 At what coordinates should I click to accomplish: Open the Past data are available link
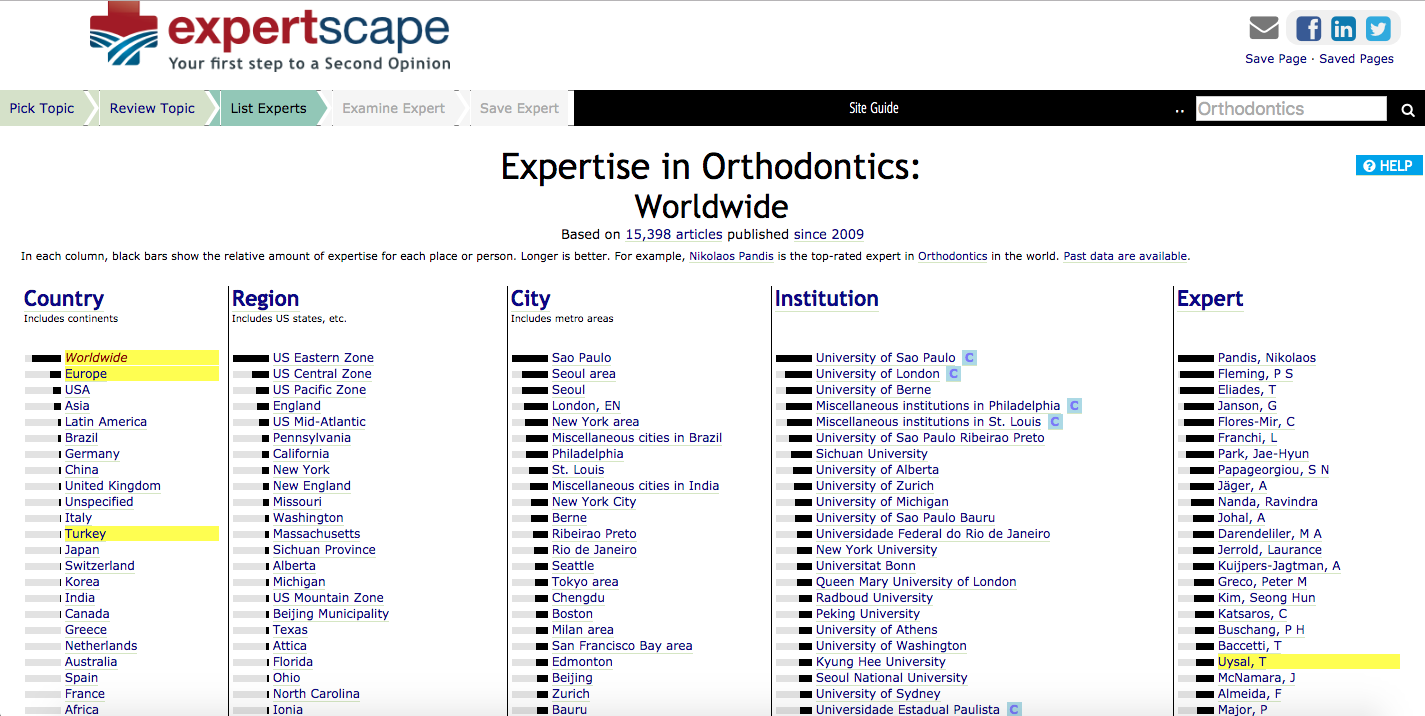(x=1125, y=256)
